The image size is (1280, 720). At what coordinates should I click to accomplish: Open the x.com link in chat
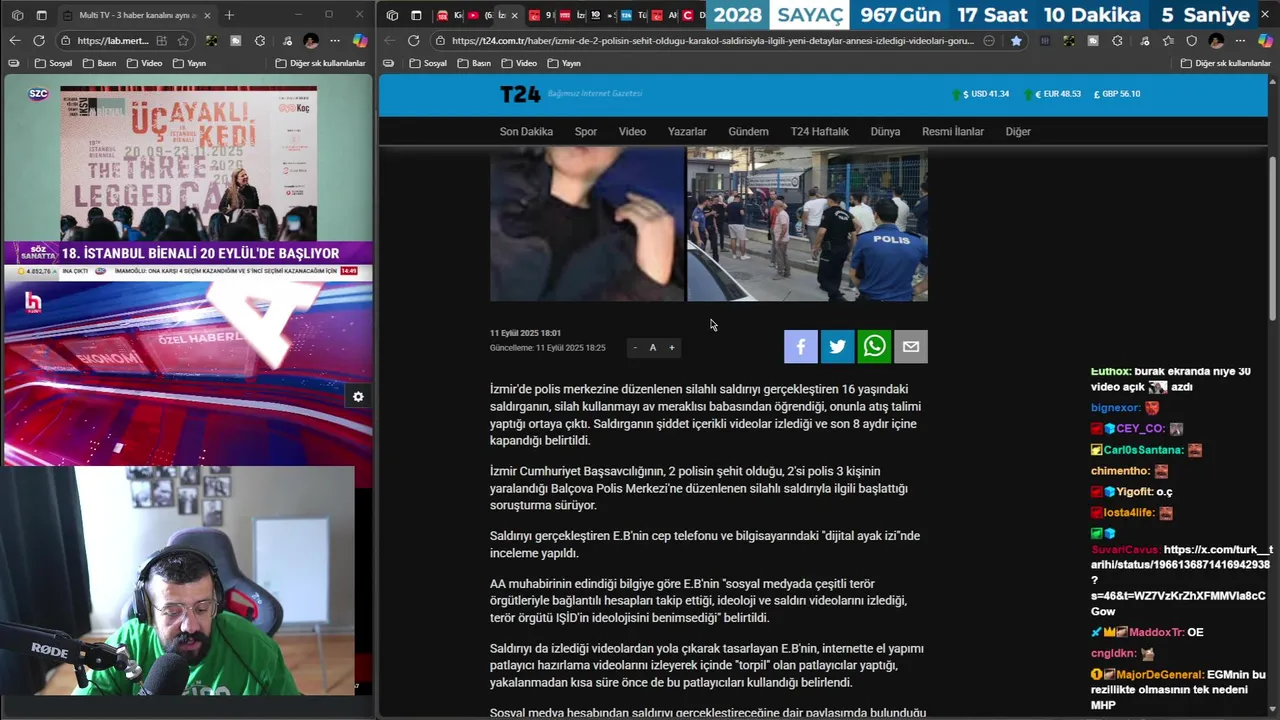coord(1181,580)
